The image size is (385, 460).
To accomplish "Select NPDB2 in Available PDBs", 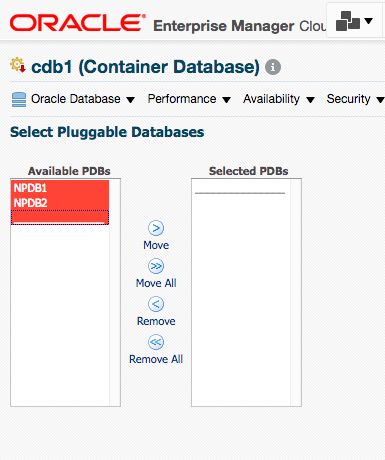I will coord(60,203).
